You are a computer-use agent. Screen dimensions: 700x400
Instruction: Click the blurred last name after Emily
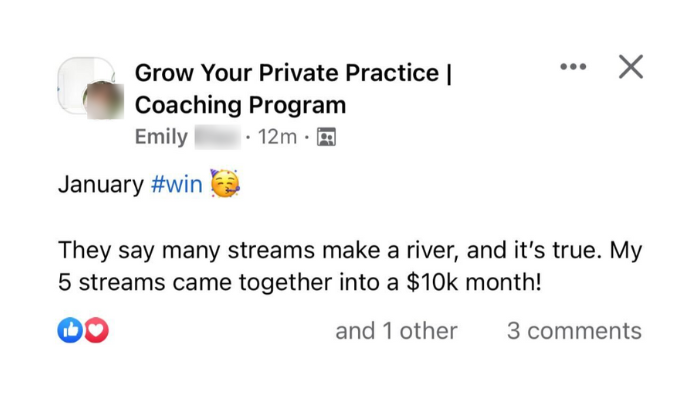pos(217,137)
